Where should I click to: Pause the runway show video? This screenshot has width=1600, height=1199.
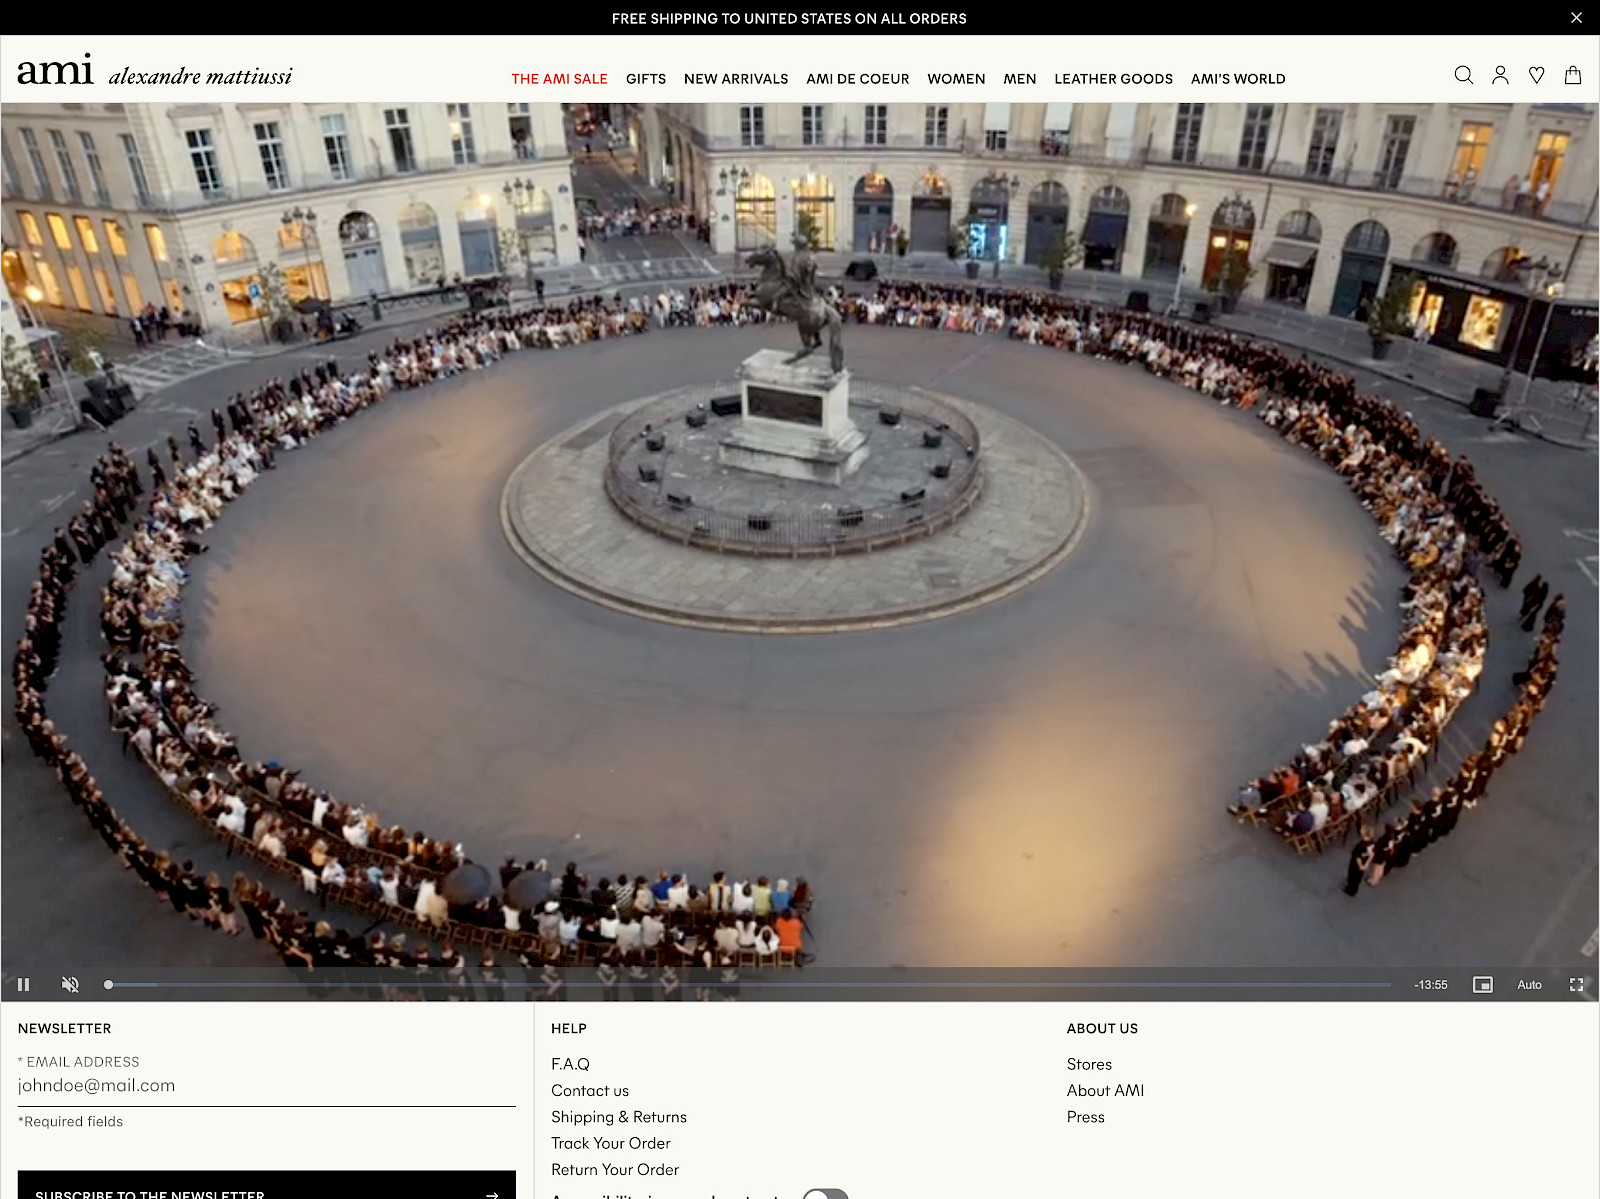click(23, 985)
